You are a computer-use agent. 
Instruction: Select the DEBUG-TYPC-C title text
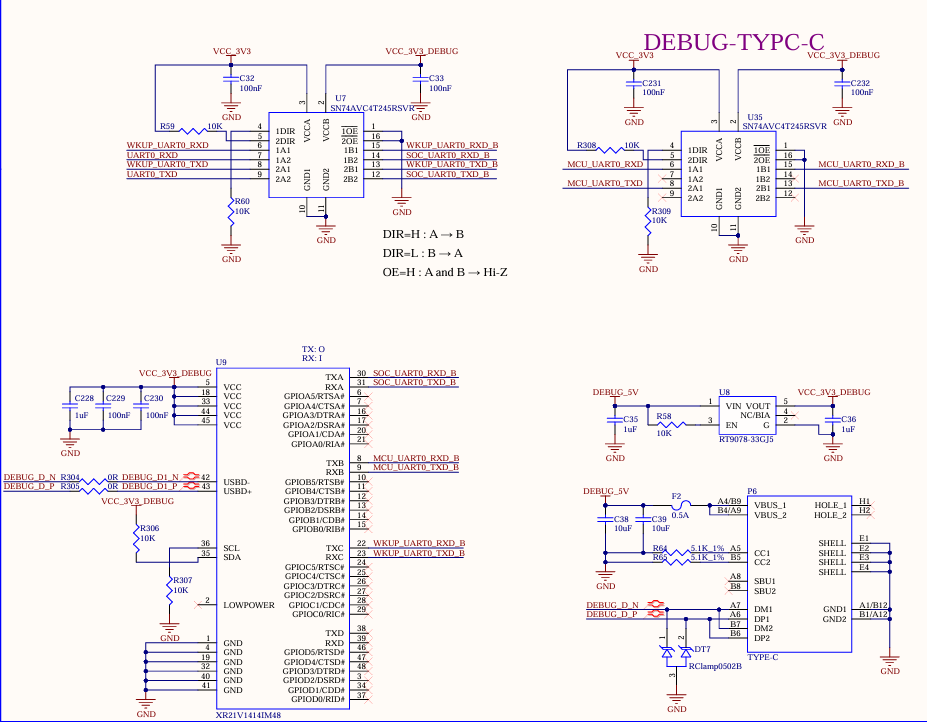click(x=733, y=42)
